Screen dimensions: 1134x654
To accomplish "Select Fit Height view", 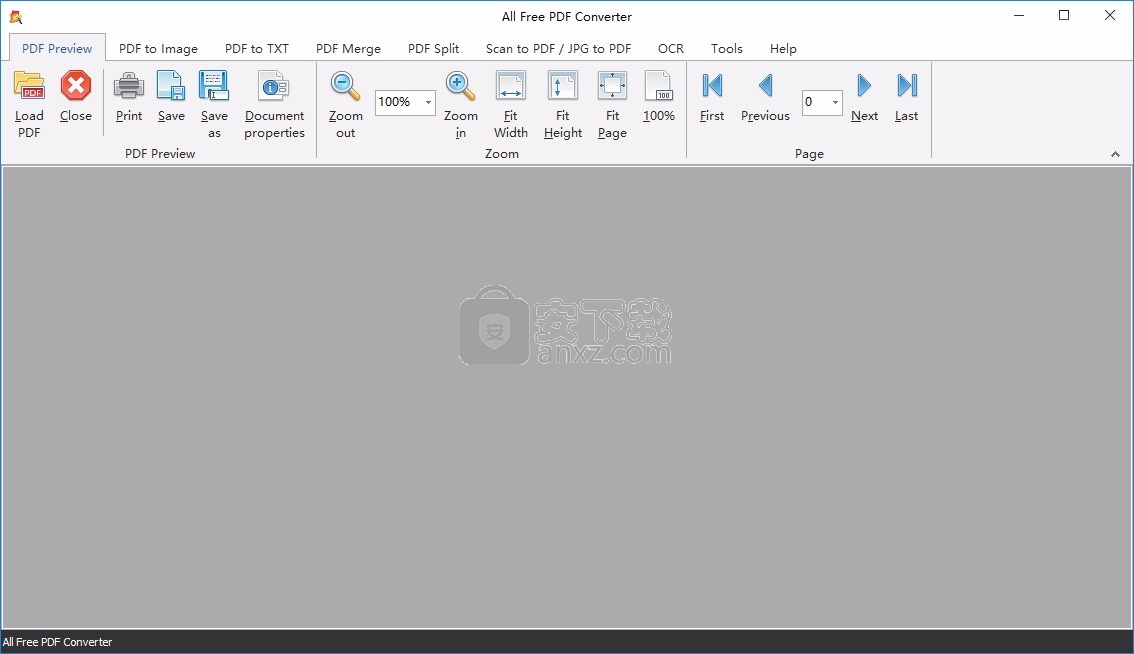I will tap(562, 87).
